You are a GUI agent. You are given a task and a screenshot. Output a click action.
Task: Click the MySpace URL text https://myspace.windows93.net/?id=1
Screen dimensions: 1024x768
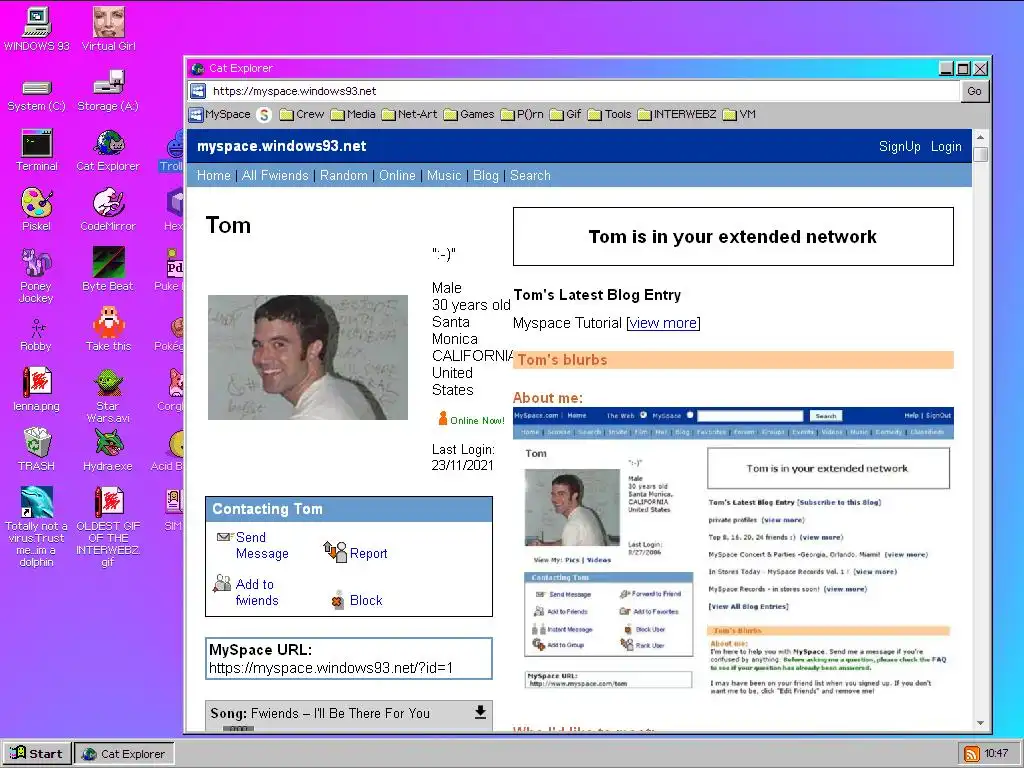point(331,668)
